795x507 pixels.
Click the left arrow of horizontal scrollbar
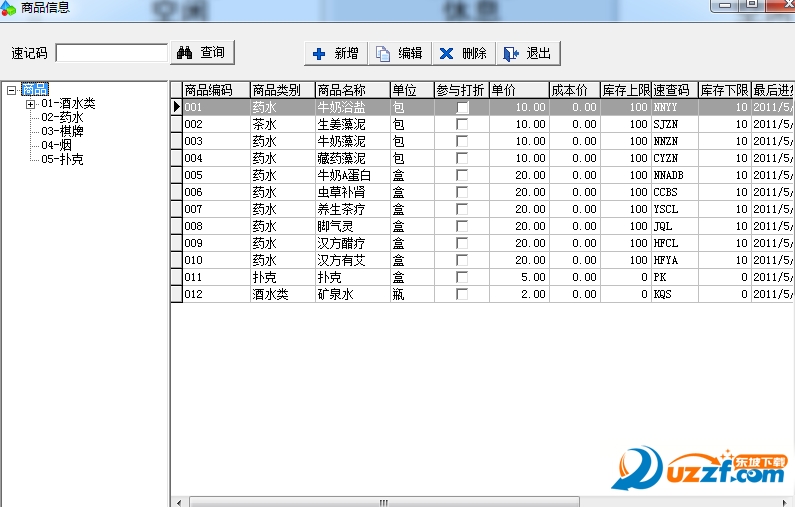point(179,502)
